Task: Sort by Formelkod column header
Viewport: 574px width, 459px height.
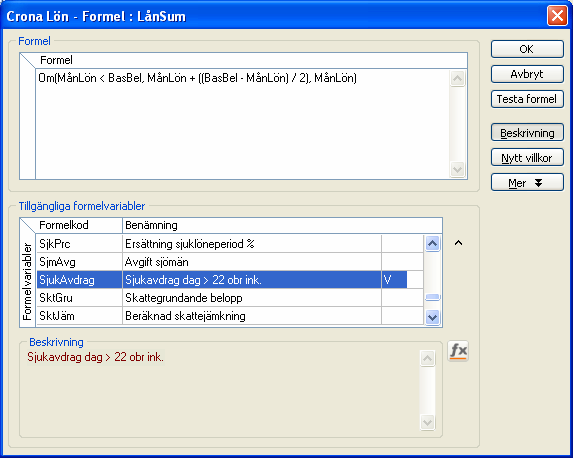Action: click(79, 225)
